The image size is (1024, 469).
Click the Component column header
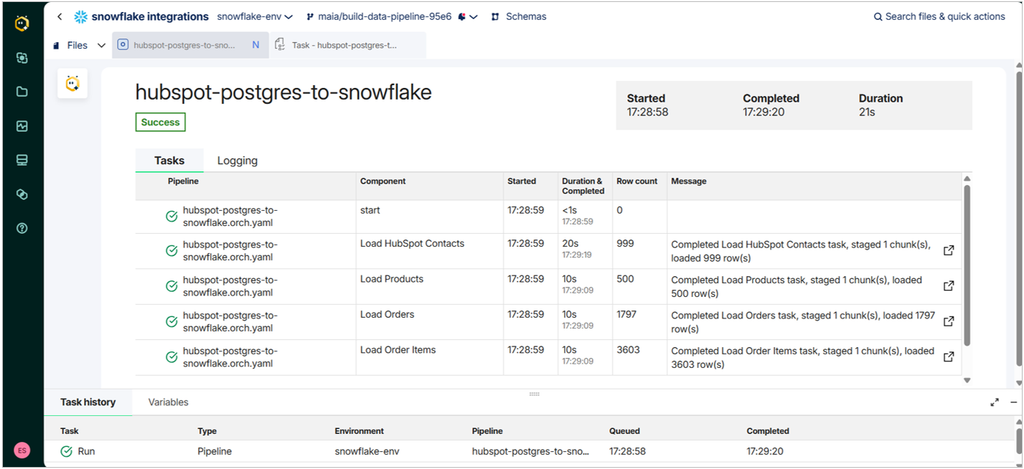383,181
